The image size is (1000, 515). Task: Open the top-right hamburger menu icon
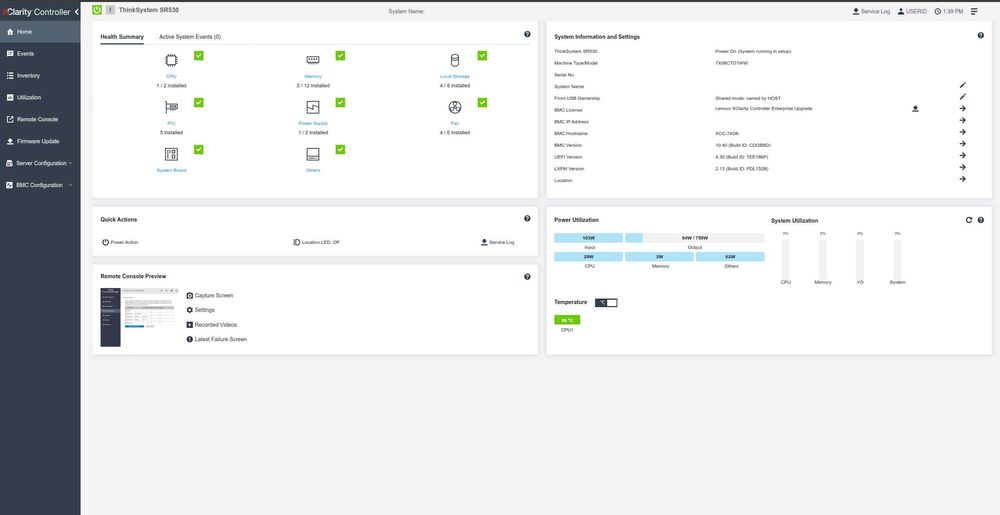[974, 11]
